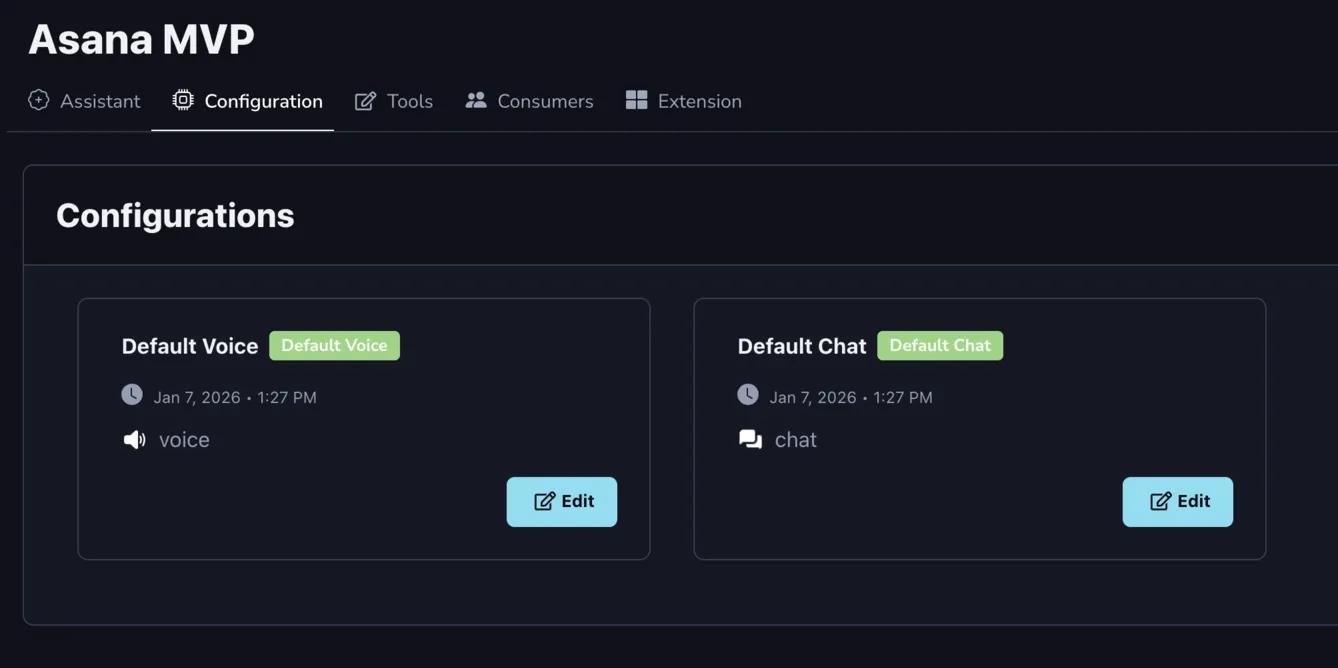Screen dimensions: 1338x668
Task: Click the grid icon next to Extension
Action: 636,100
